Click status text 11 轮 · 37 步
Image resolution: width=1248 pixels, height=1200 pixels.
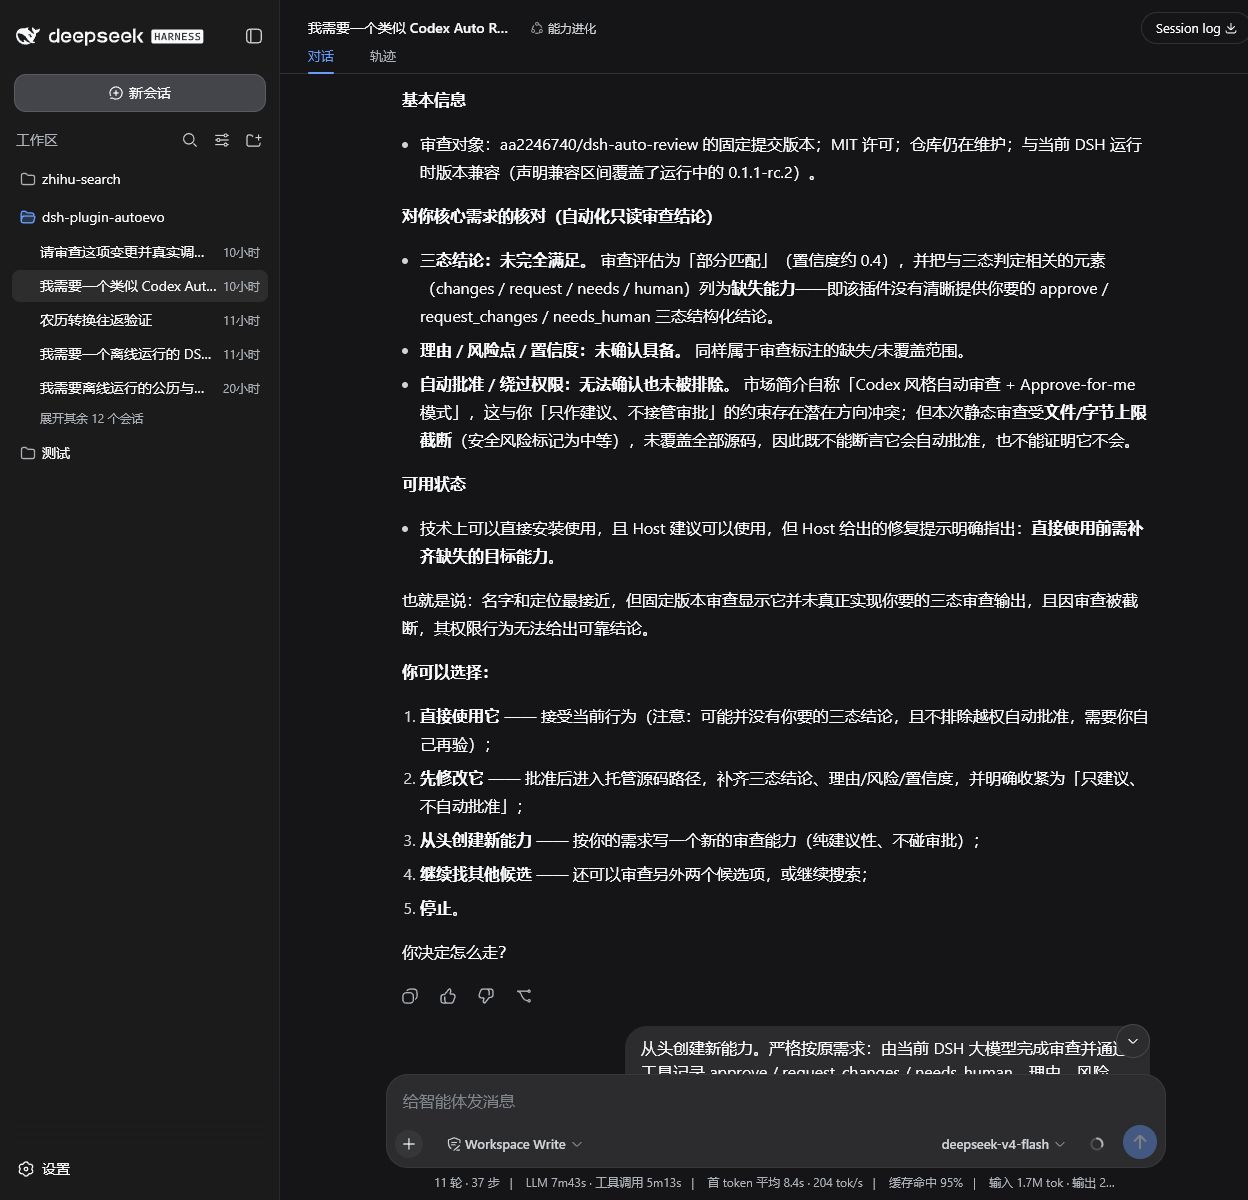tap(467, 1182)
